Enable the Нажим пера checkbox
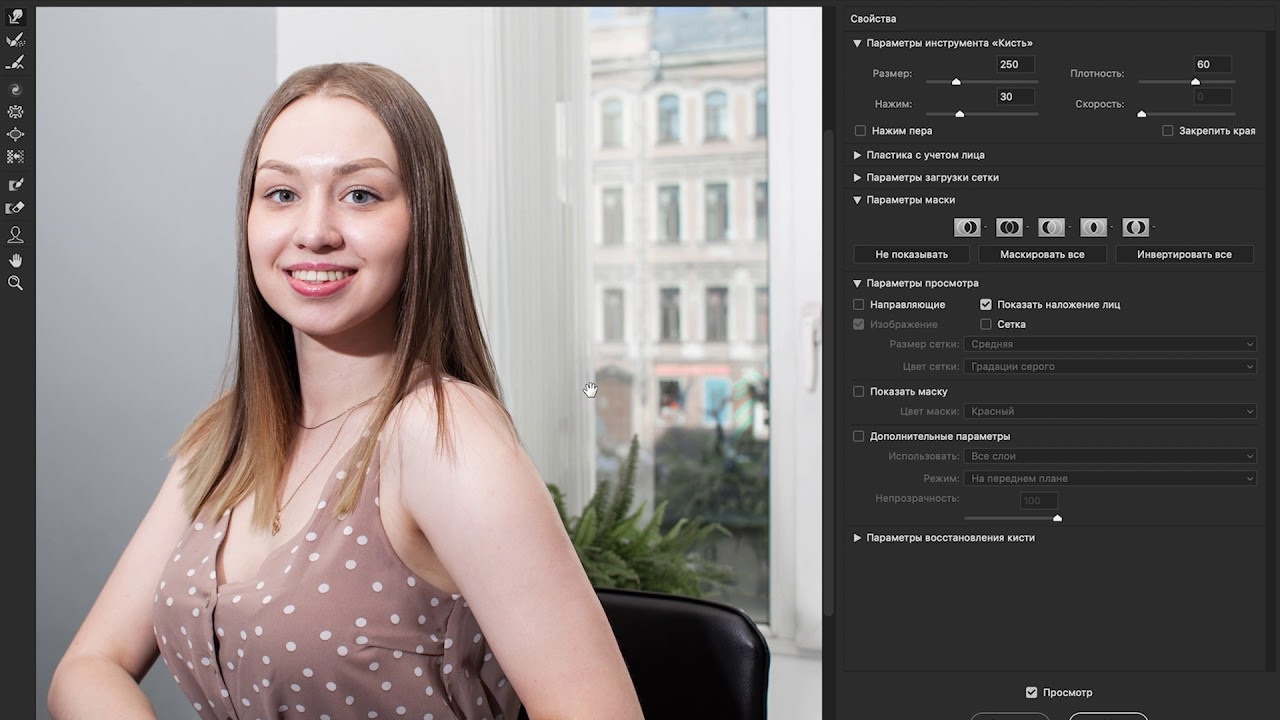The height and width of the screenshot is (720, 1280). point(860,131)
